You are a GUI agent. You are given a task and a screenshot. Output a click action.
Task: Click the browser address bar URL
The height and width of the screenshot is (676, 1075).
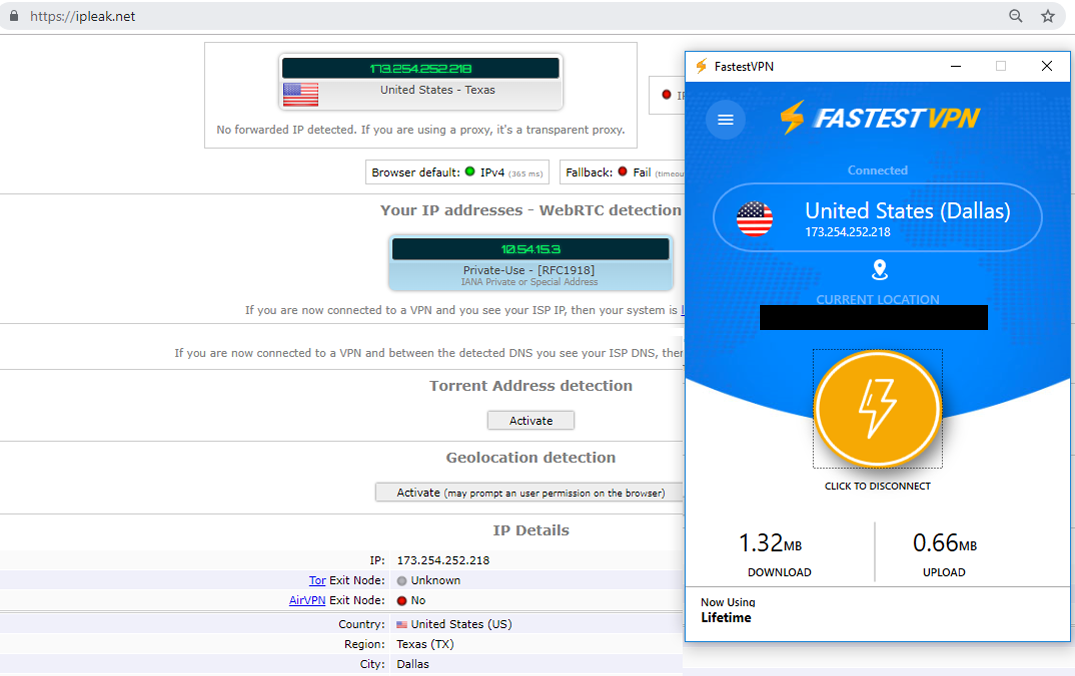click(83, 16)
